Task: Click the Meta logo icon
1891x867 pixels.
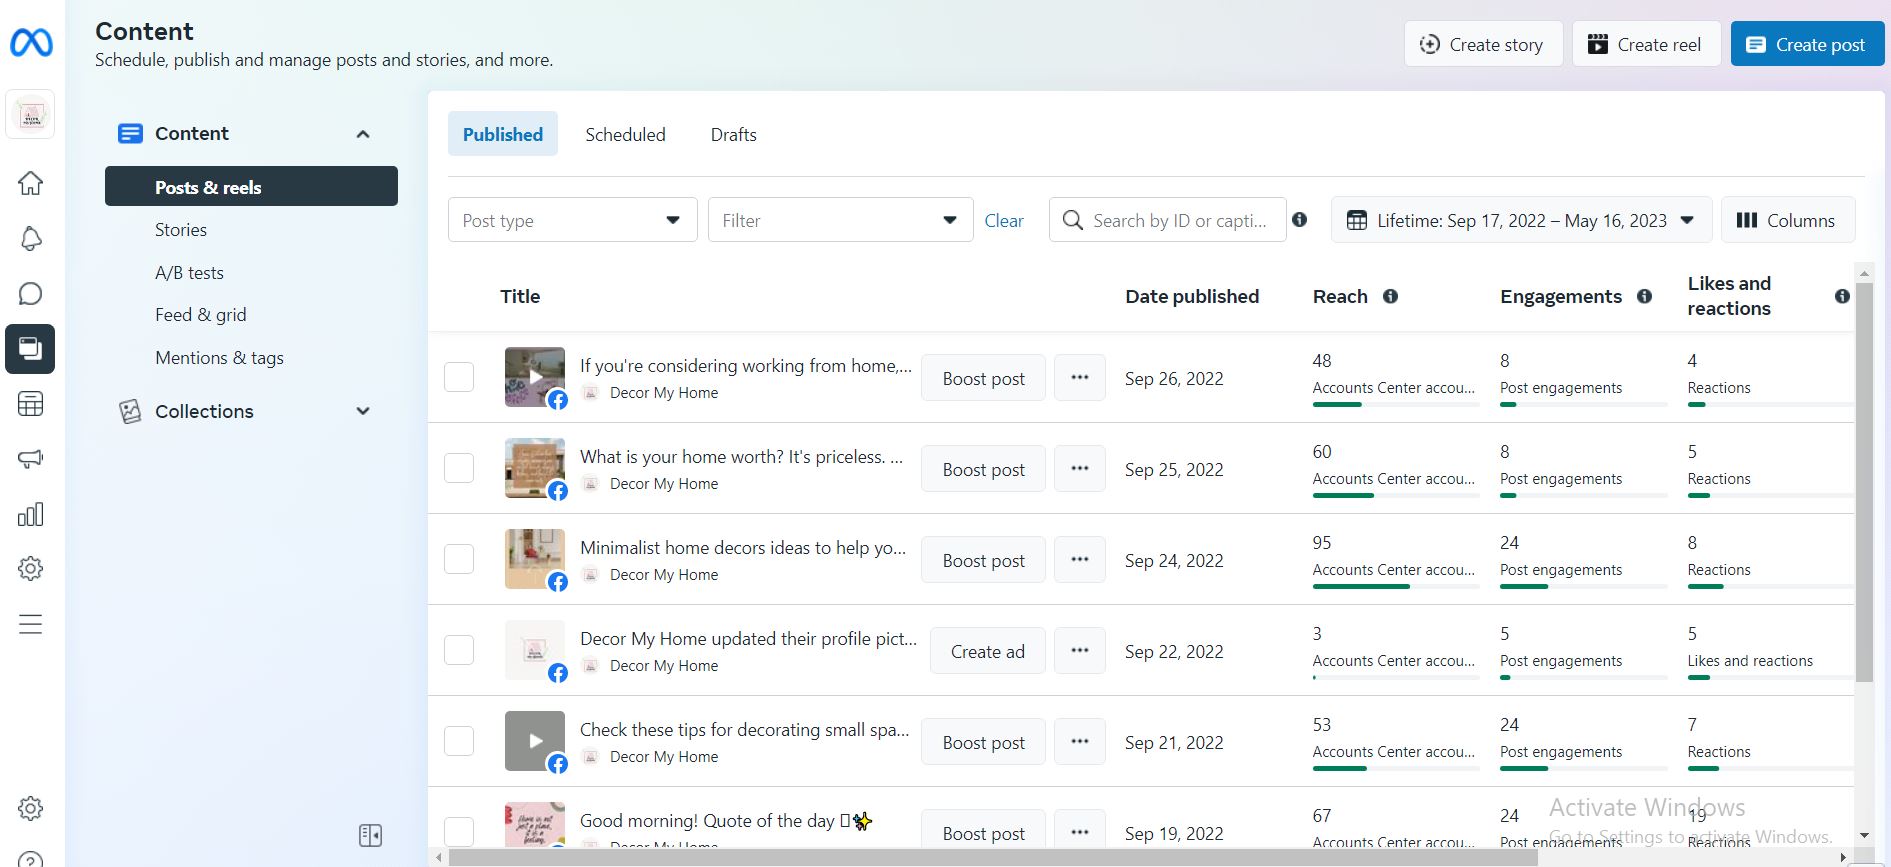Action: coord(31,42)
